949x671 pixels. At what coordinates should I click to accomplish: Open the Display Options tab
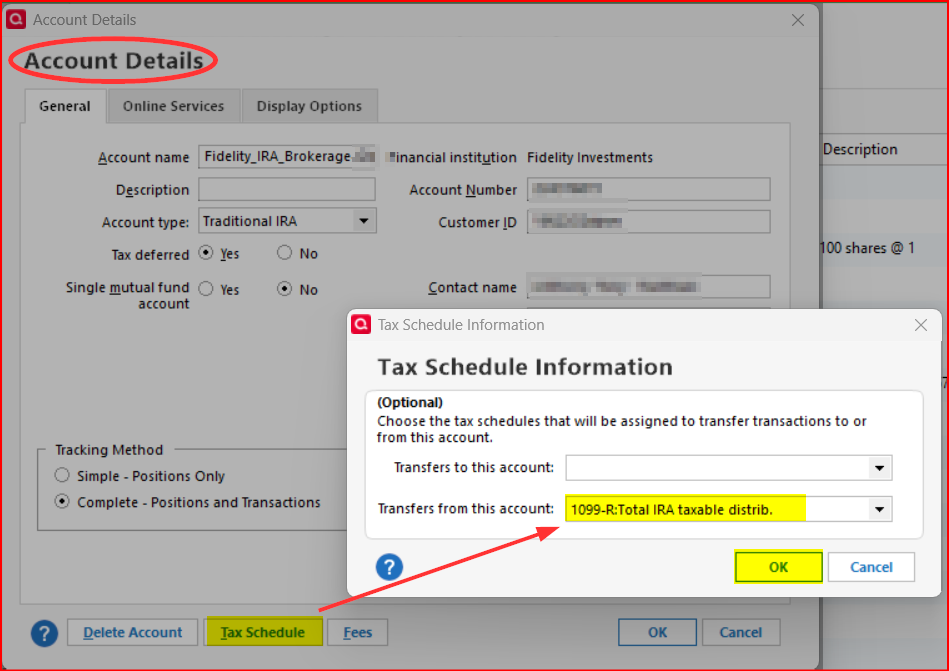click(x=309, y=106)
